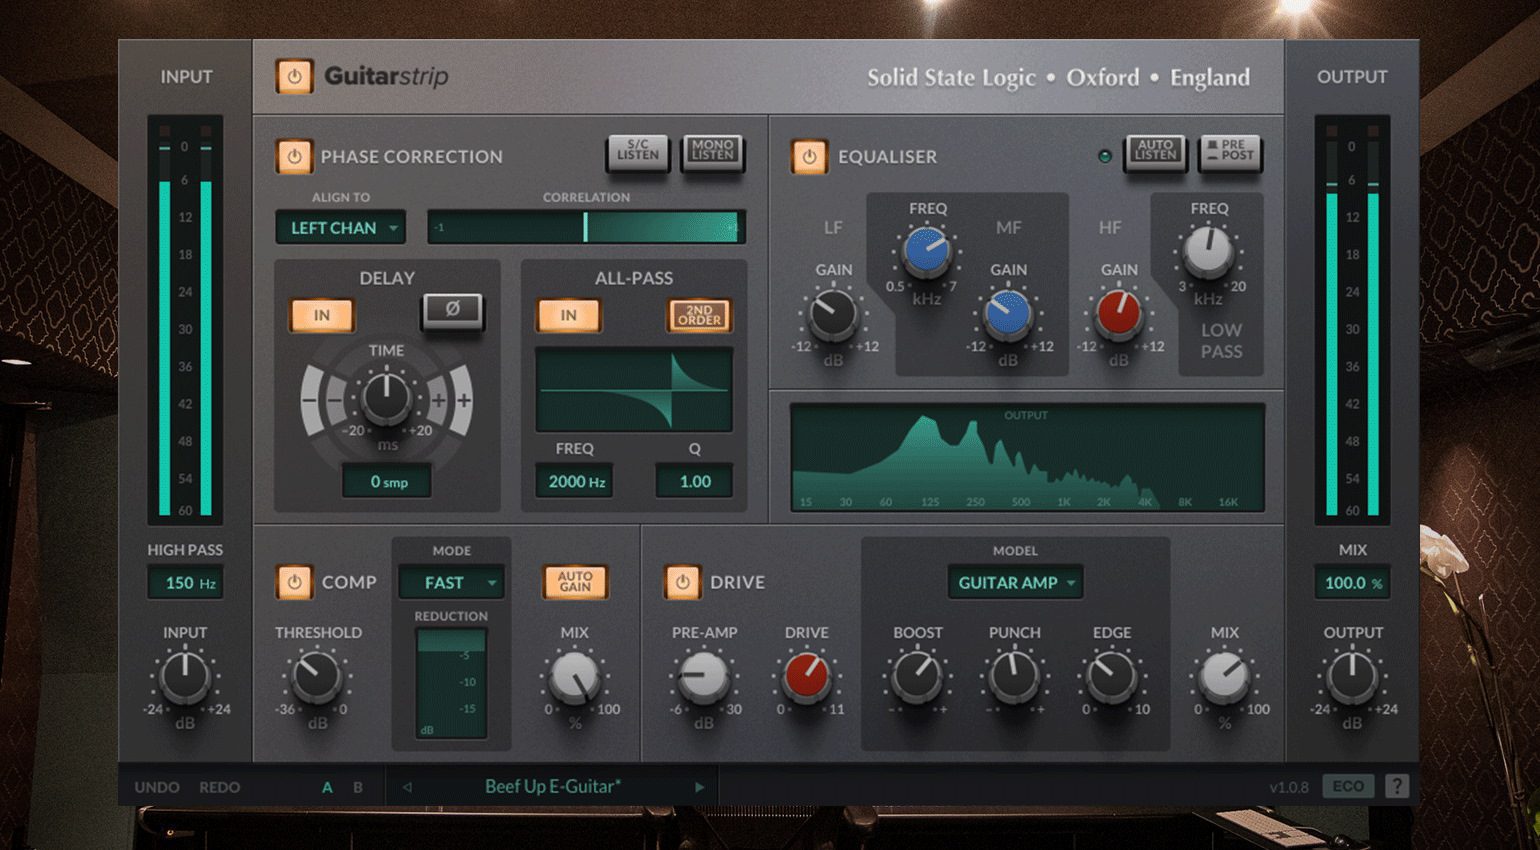
Task: Open the Align To Left Chan dropdown
Action: tap(341, 228)
